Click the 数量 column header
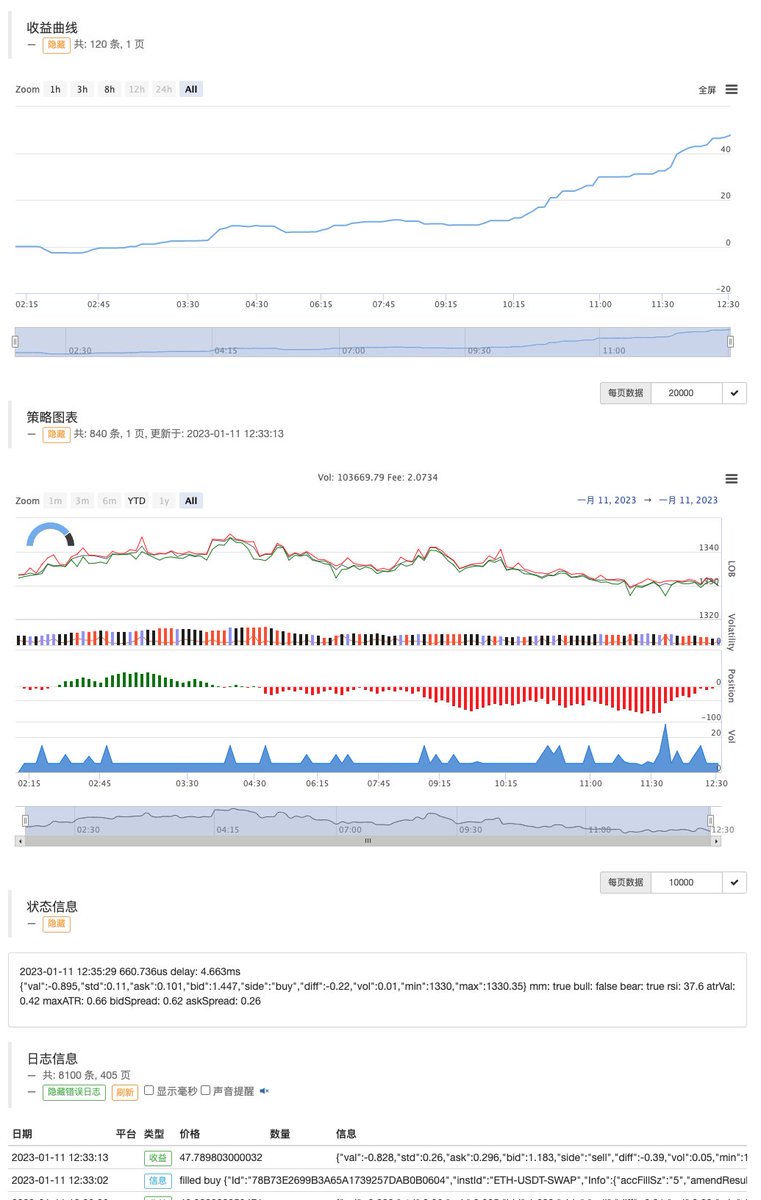761x1200 pixels. [x=280, y=1134]
